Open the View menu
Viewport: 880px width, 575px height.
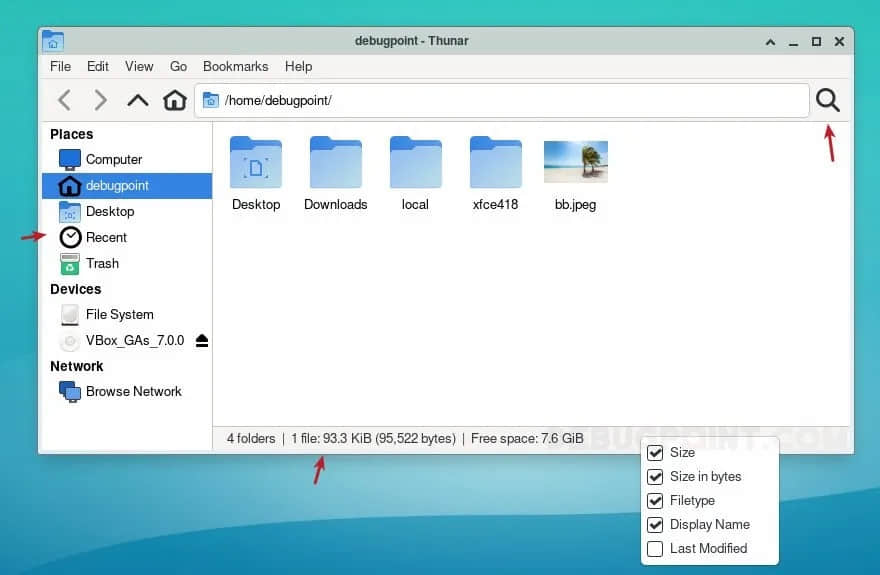[x=139, y=66]
